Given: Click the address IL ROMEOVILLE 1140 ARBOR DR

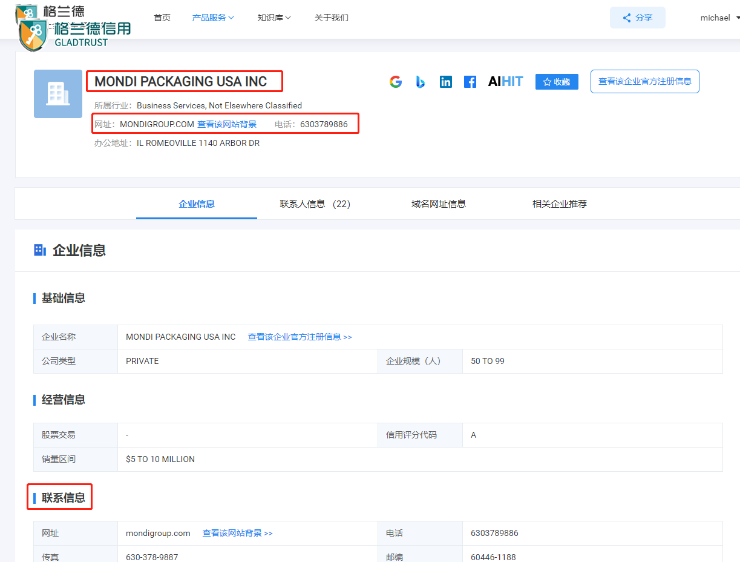Looking at the screenshot, I should click(198, 143).
